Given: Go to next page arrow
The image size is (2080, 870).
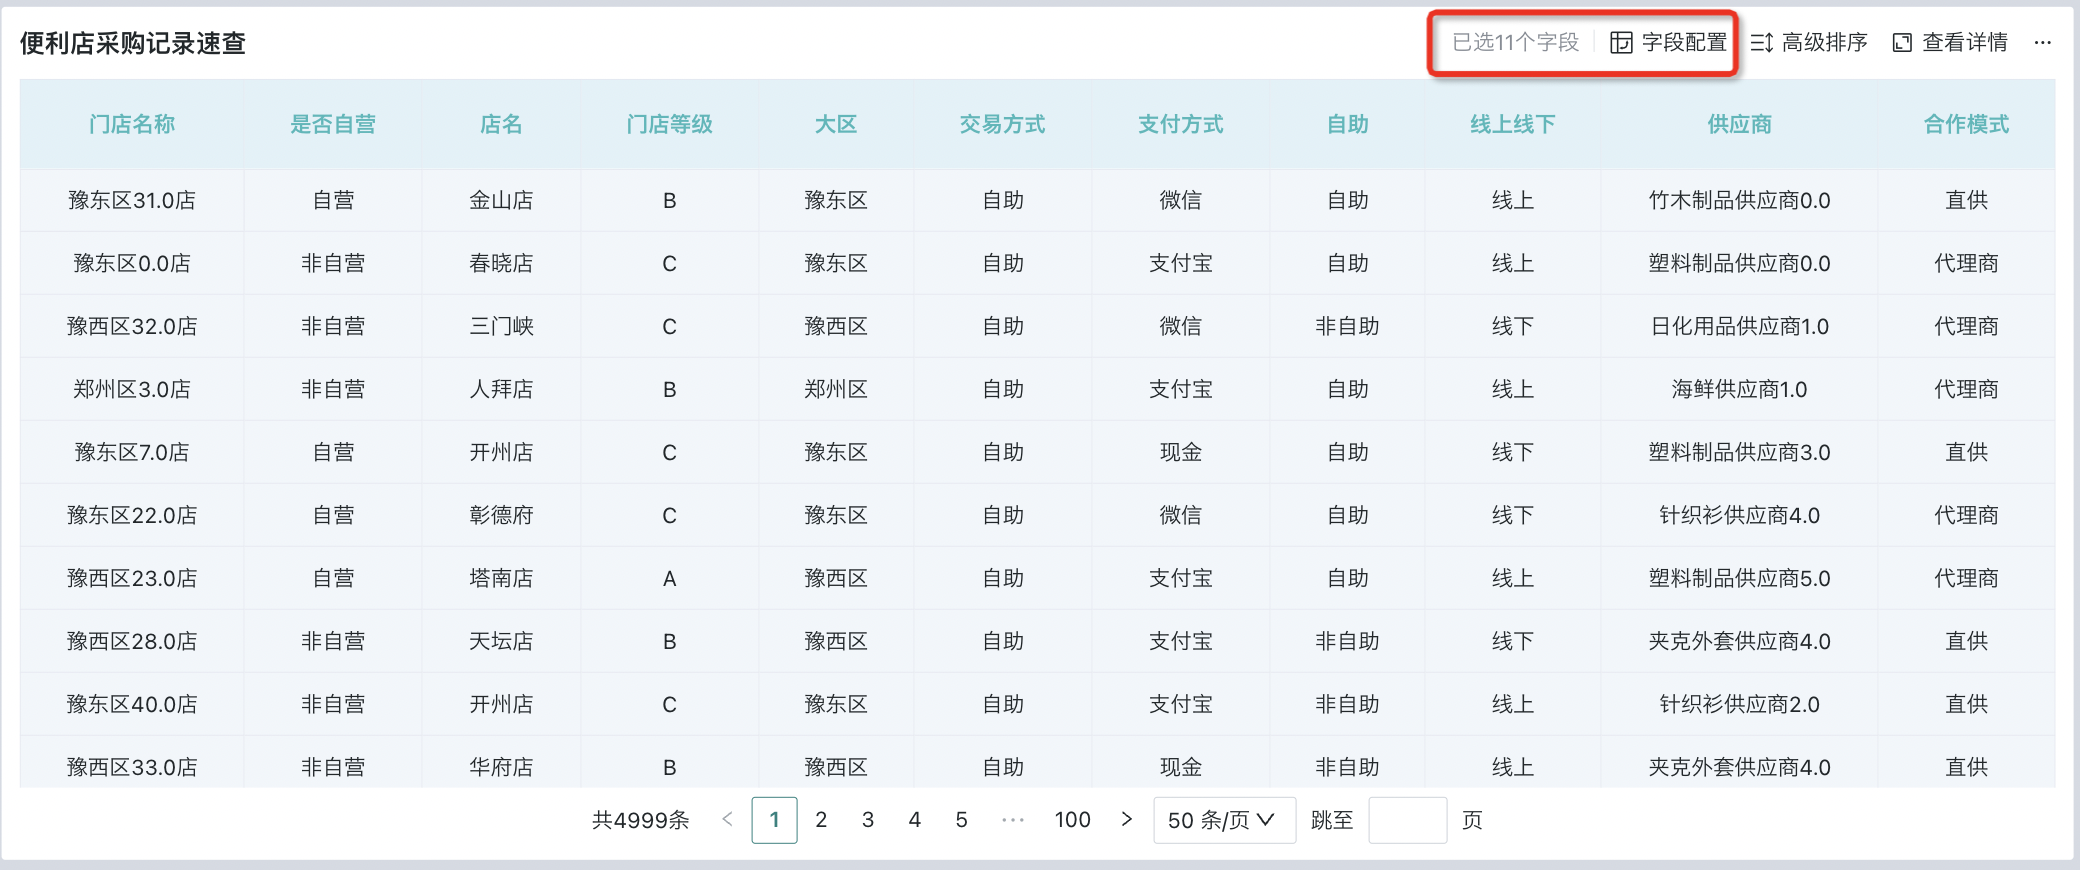Looking at the screenshot, I should (1127, 819).
